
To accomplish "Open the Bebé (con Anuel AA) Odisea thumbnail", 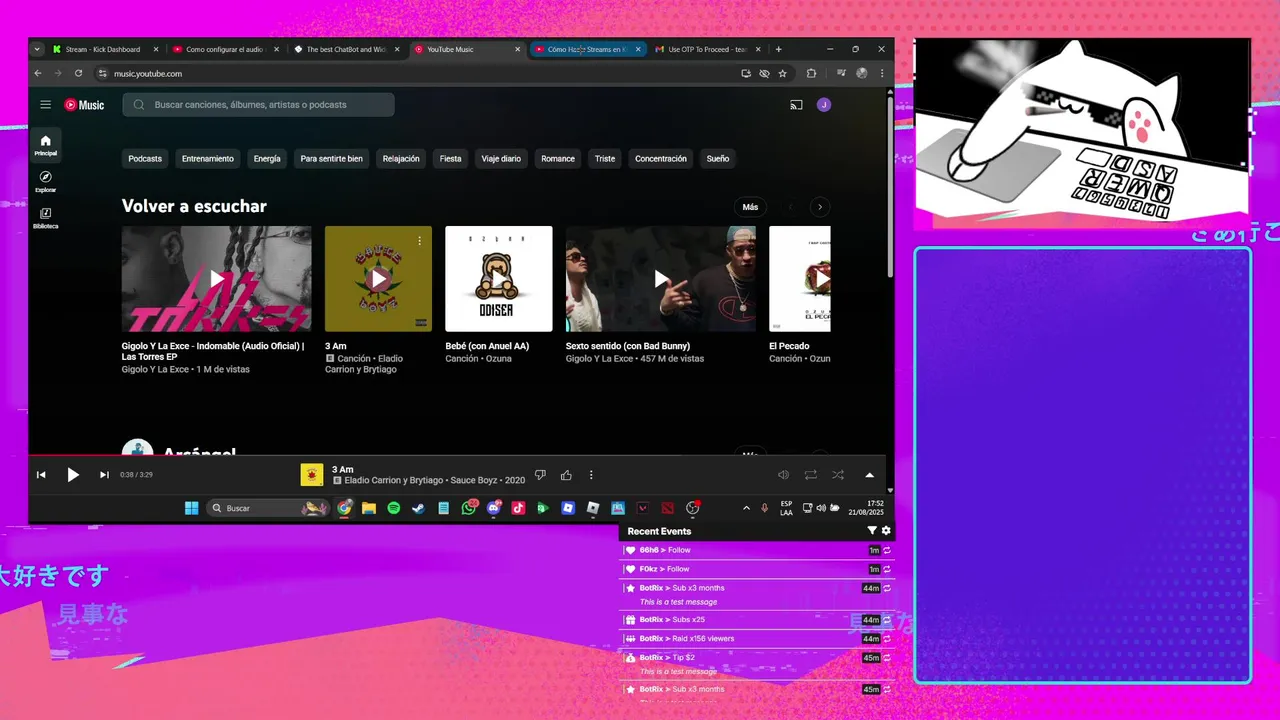I will [499, 279].
